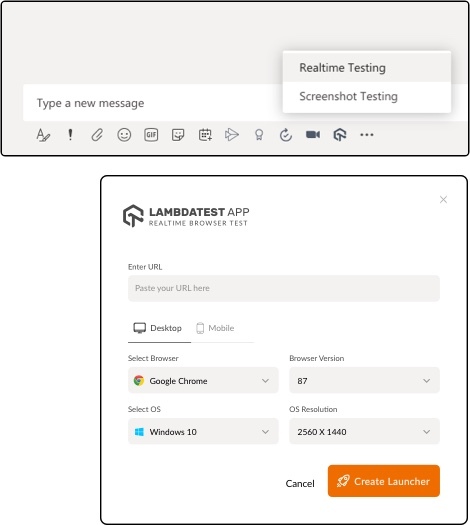Click the LambdaTest App logo in dialog

tap(186, 216)
